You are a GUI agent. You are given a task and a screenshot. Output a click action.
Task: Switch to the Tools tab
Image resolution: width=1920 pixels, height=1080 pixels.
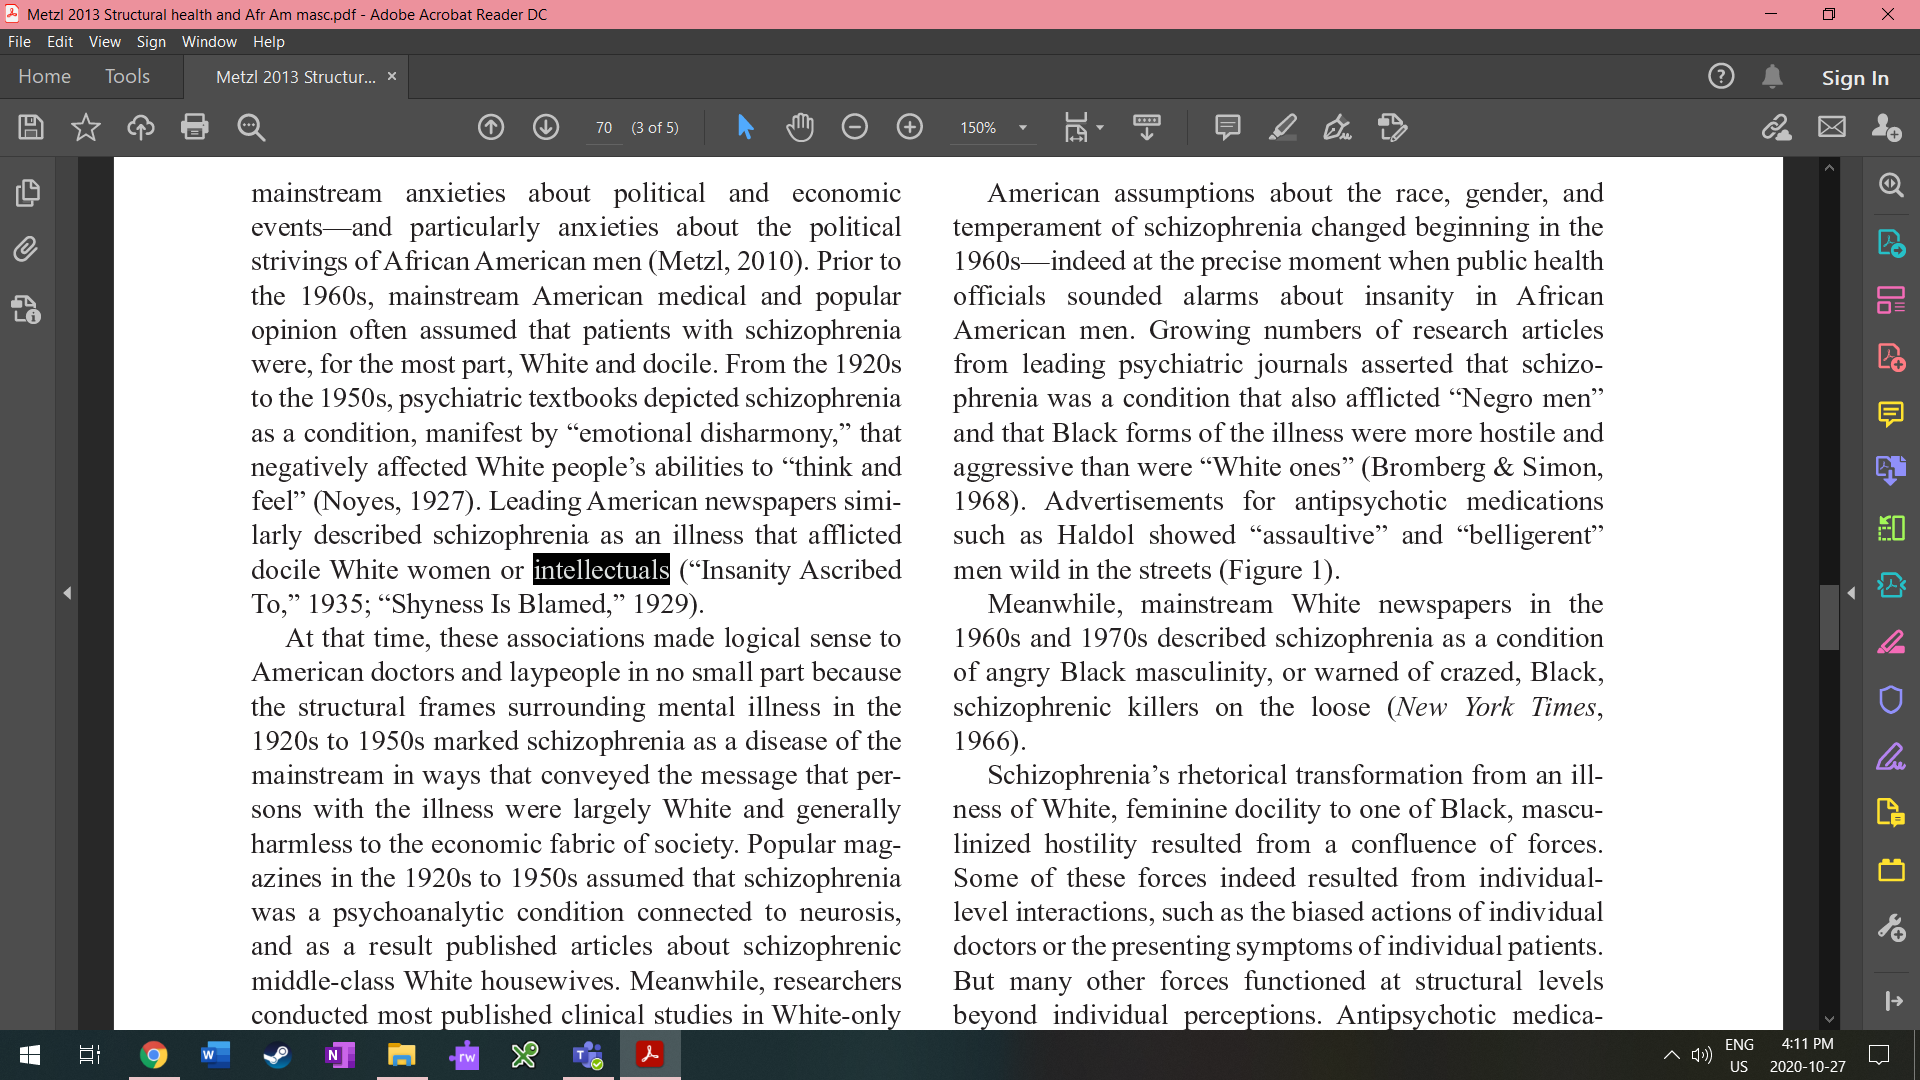tap(127, 76)
